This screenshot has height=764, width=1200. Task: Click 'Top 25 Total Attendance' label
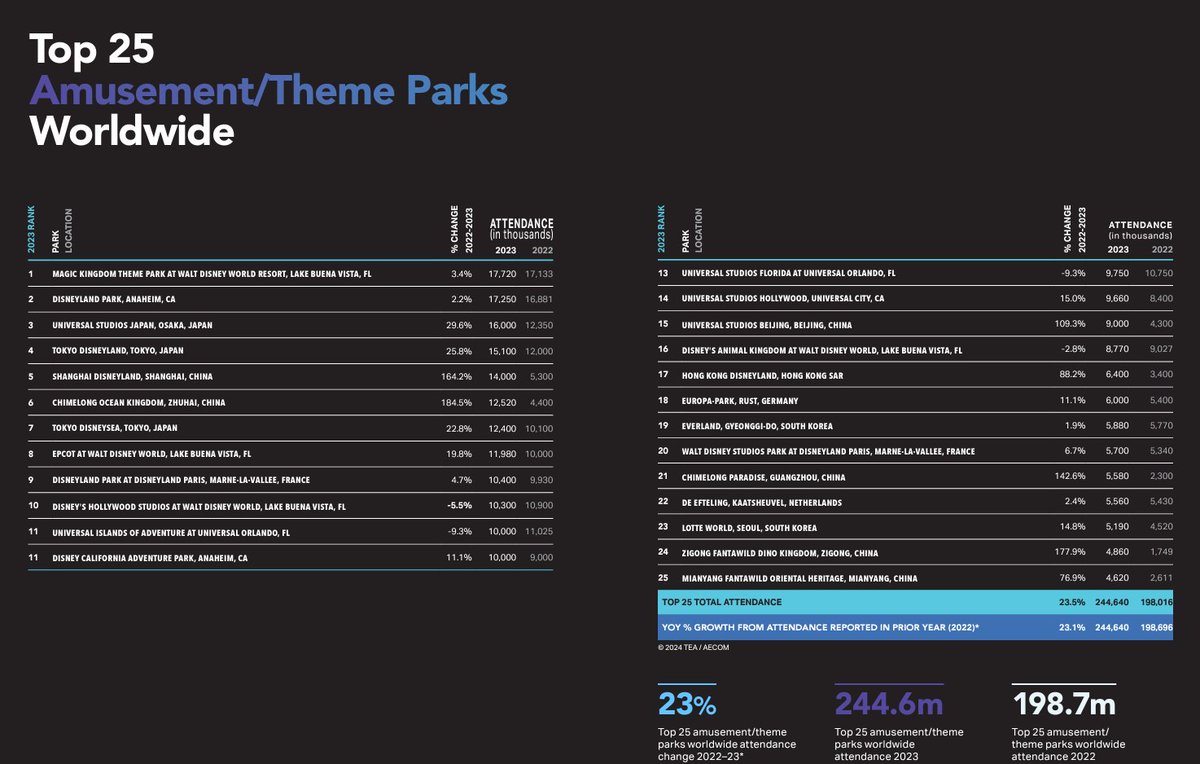pyautogui.click(x=721, y=603)
